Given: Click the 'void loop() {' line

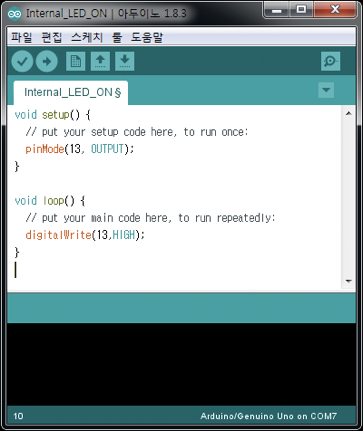Looking at the screenshot, I should [50, 201].
